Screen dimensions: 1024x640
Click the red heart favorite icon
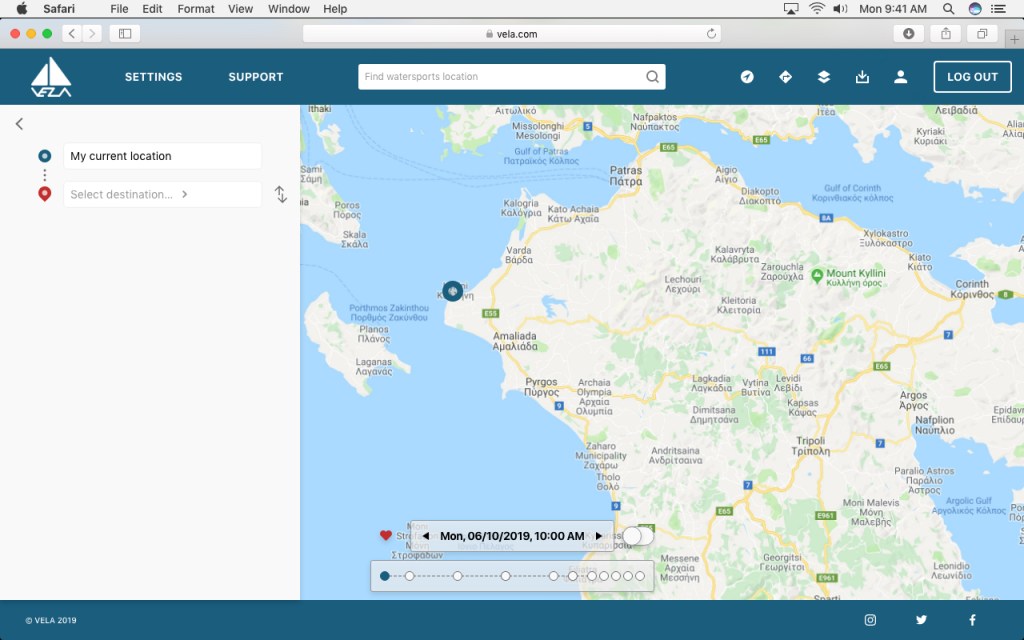click(x=386, y=536)
